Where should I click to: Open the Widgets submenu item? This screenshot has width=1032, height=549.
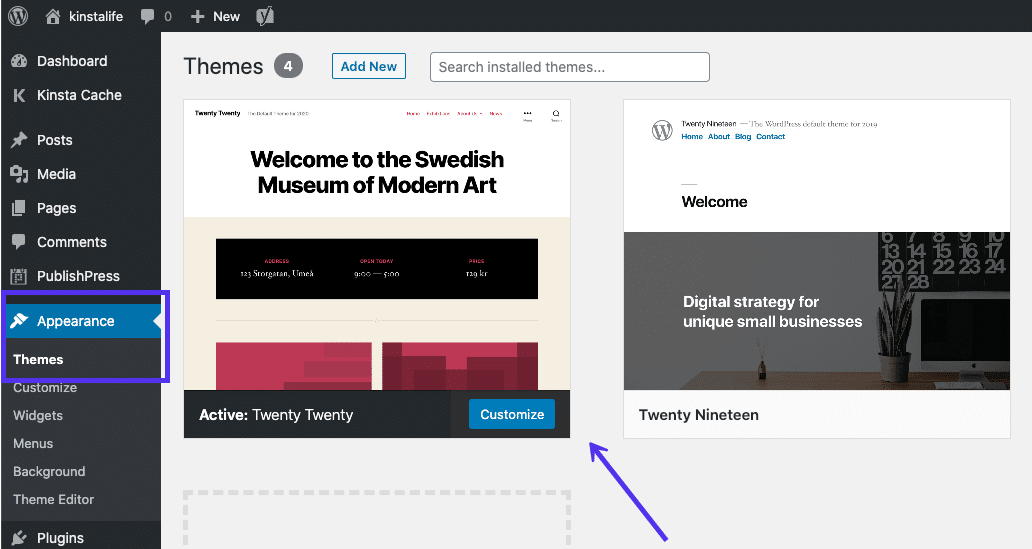coord(38,415)
